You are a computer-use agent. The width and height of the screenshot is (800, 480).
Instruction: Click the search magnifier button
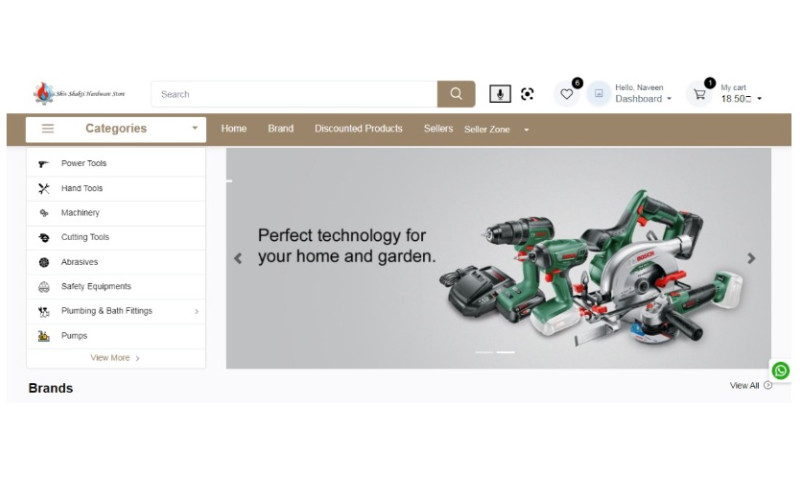(456, 94)
